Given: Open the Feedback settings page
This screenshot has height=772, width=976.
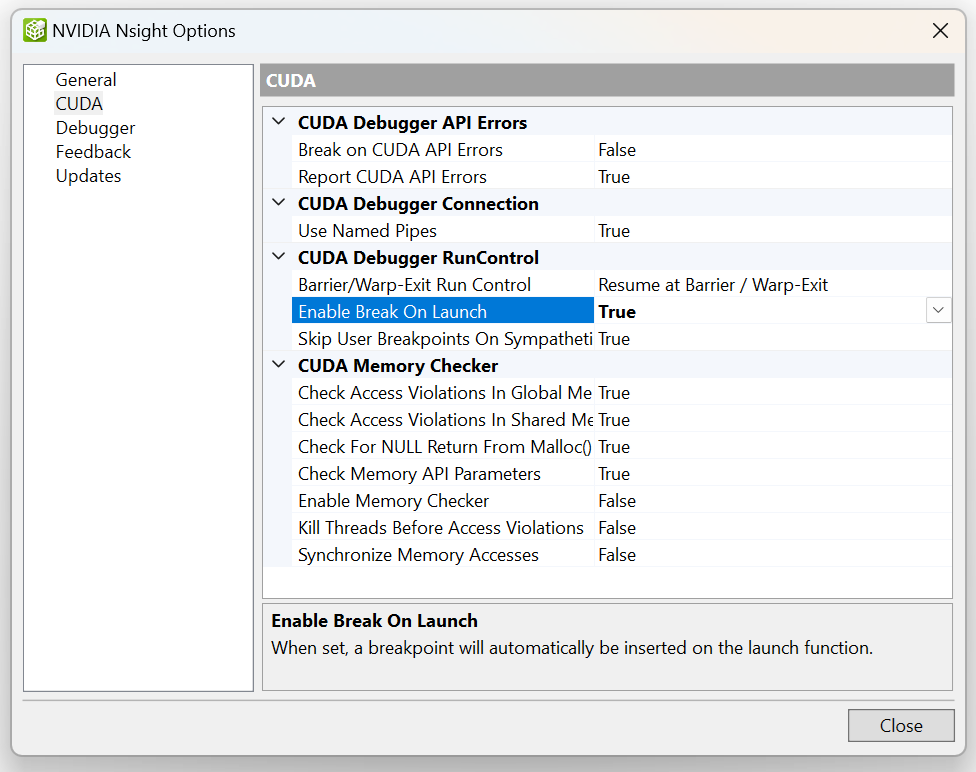Looking at the screenshot, I should (x=92, y=151).
